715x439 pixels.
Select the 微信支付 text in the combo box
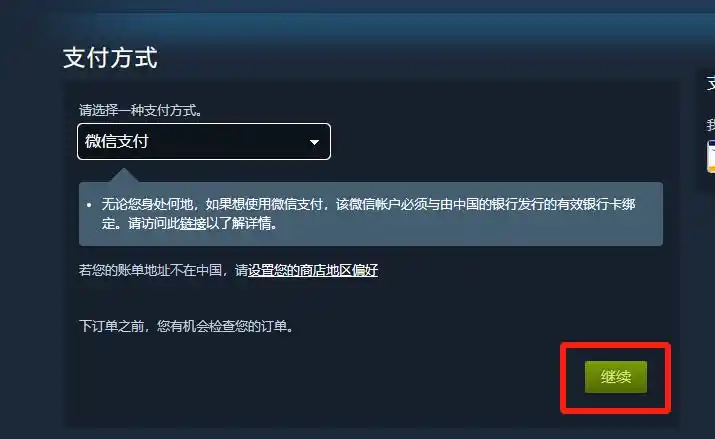click(x=117, y=141)
